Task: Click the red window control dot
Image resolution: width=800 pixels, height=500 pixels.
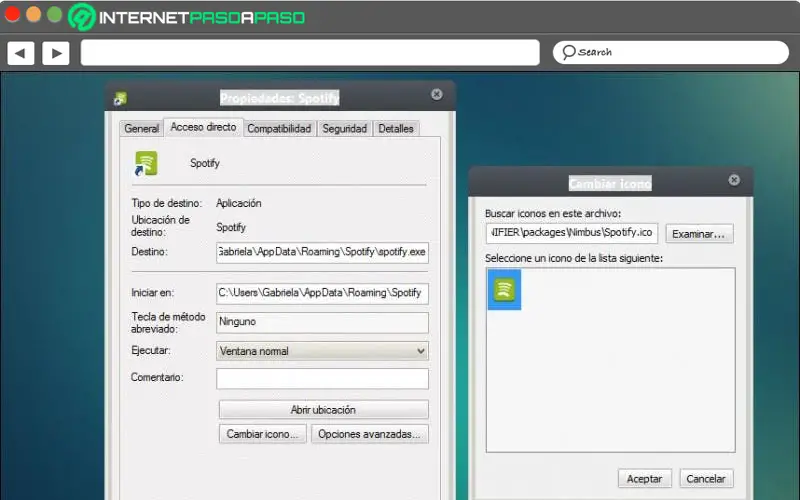Action: 12,14
